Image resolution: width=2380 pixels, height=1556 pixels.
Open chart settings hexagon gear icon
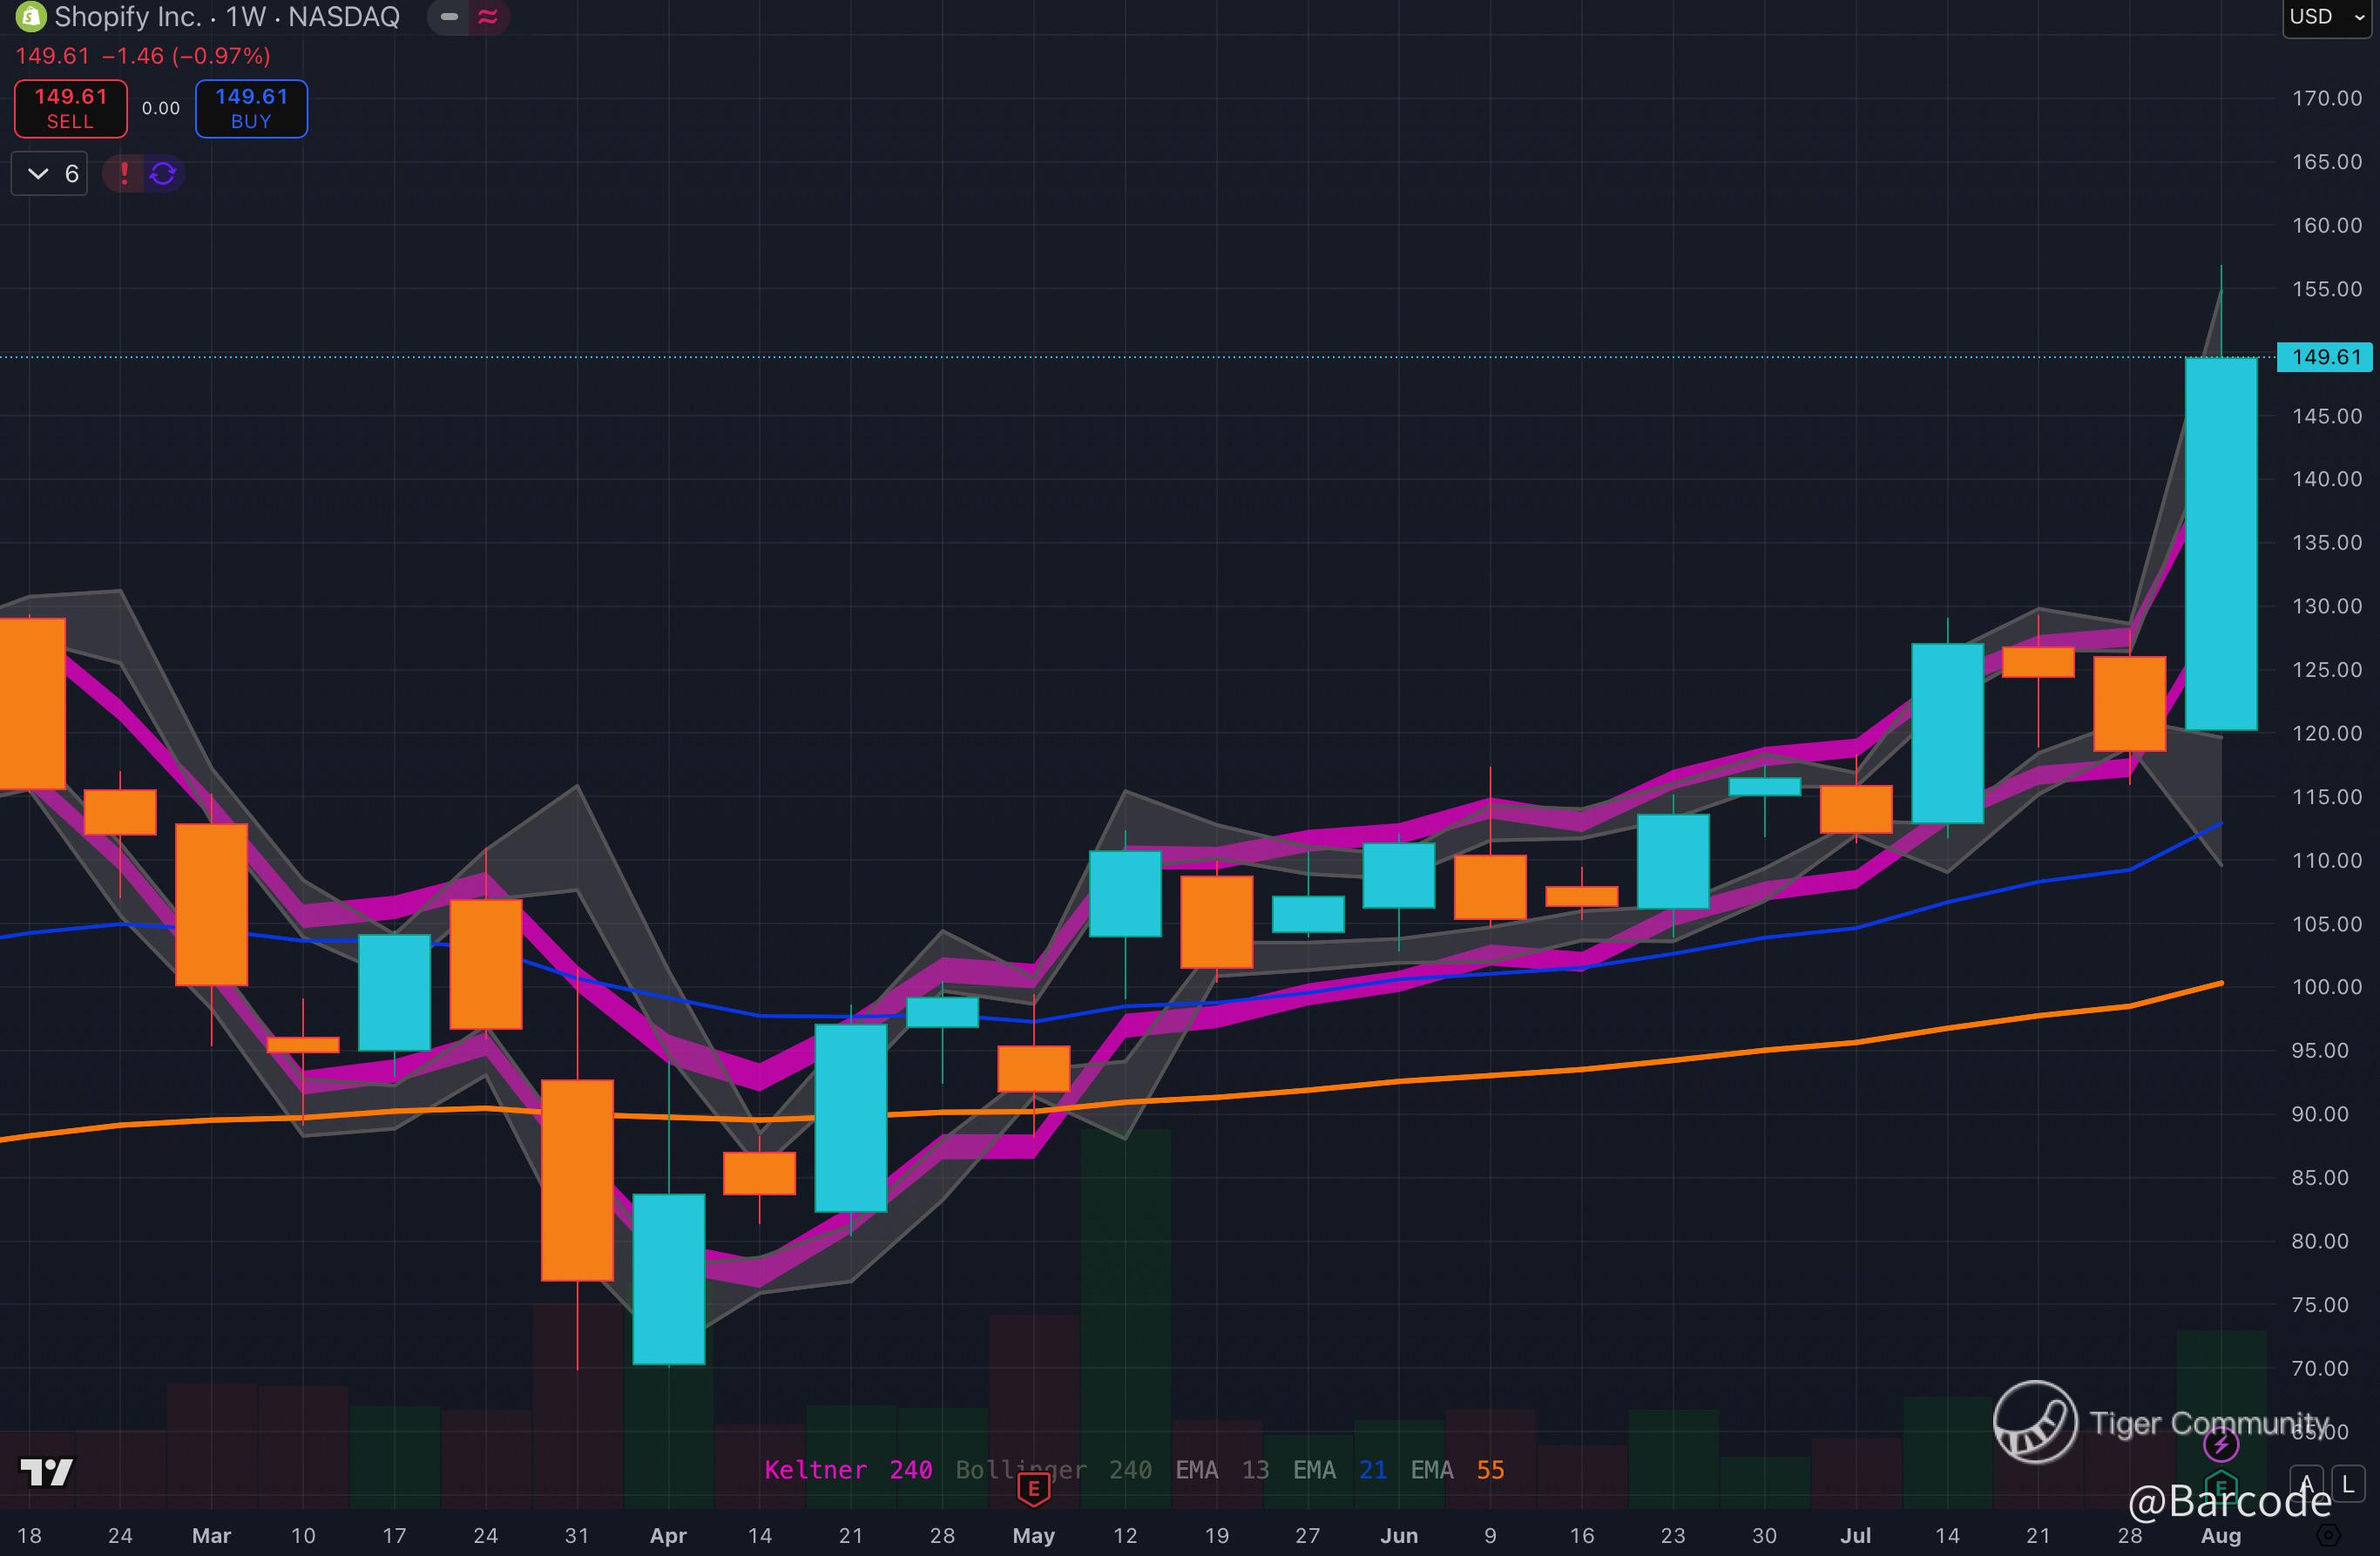point(2329,1535)
